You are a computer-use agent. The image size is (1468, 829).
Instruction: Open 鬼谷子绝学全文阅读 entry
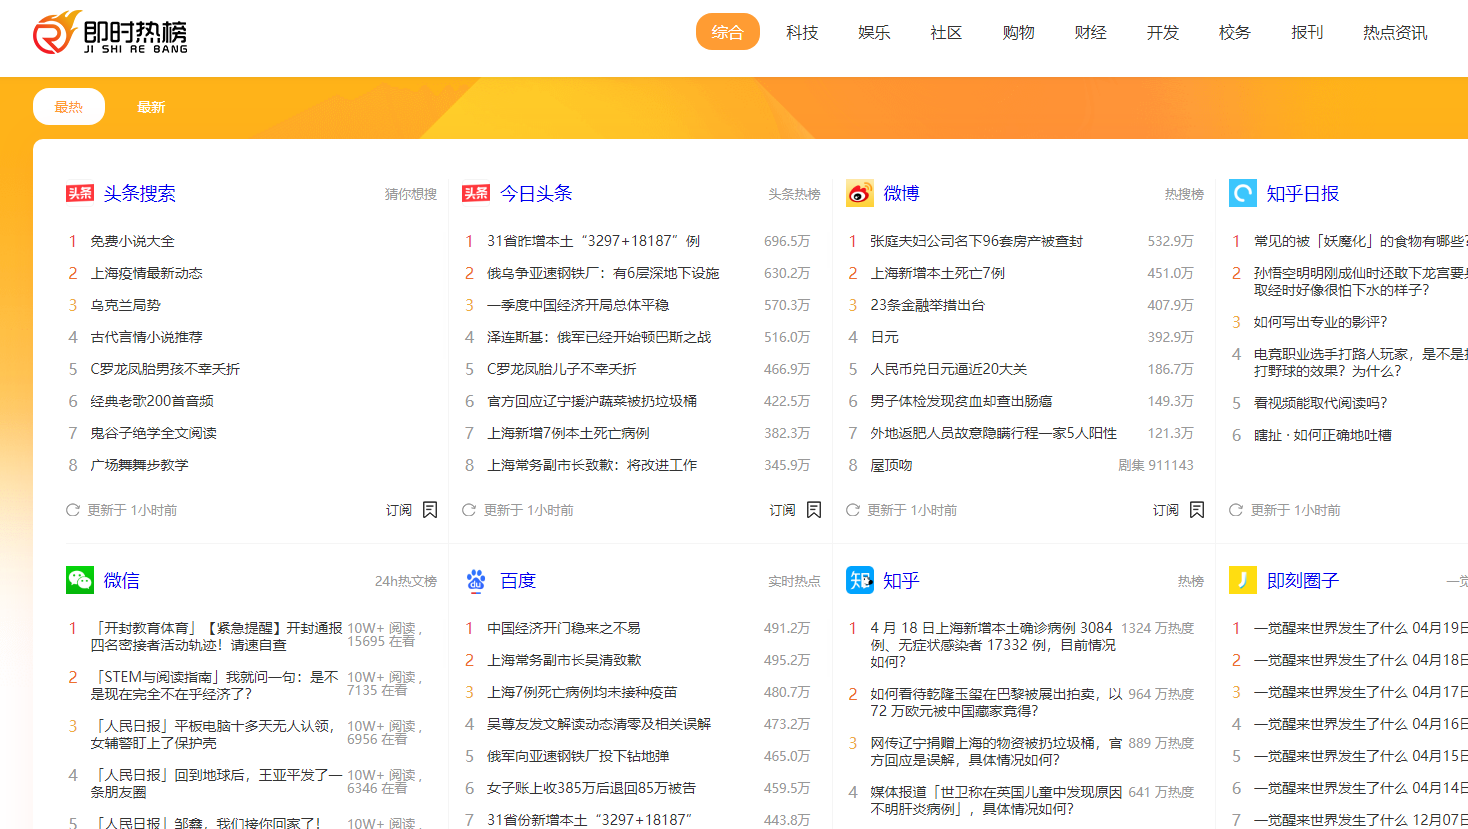click(x=154, y=433)
